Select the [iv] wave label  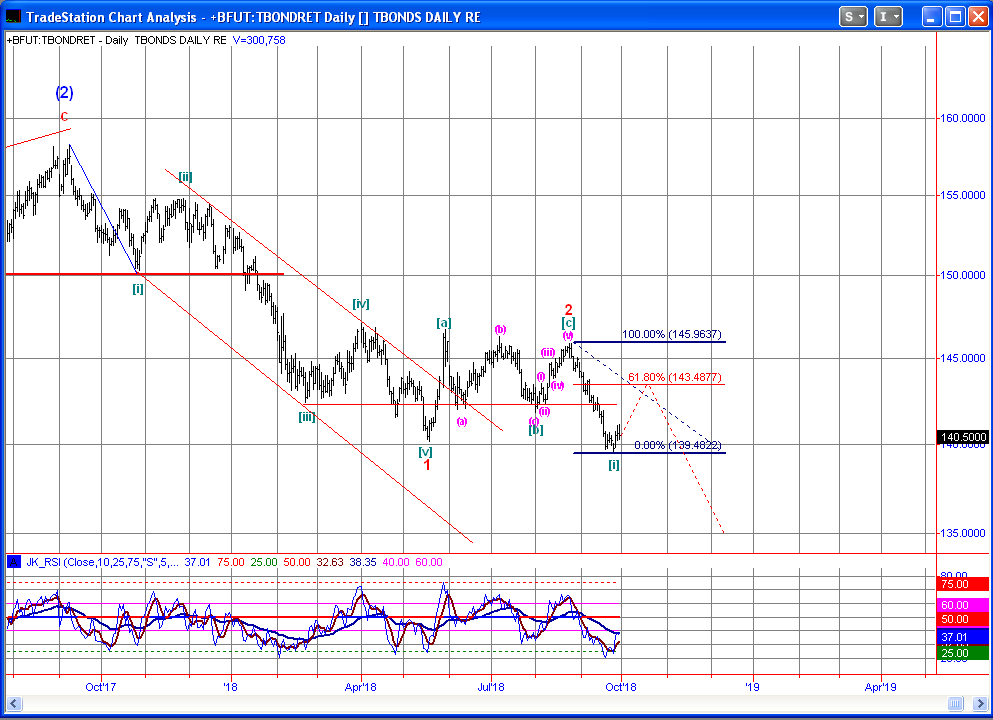(x=360, y=304)
